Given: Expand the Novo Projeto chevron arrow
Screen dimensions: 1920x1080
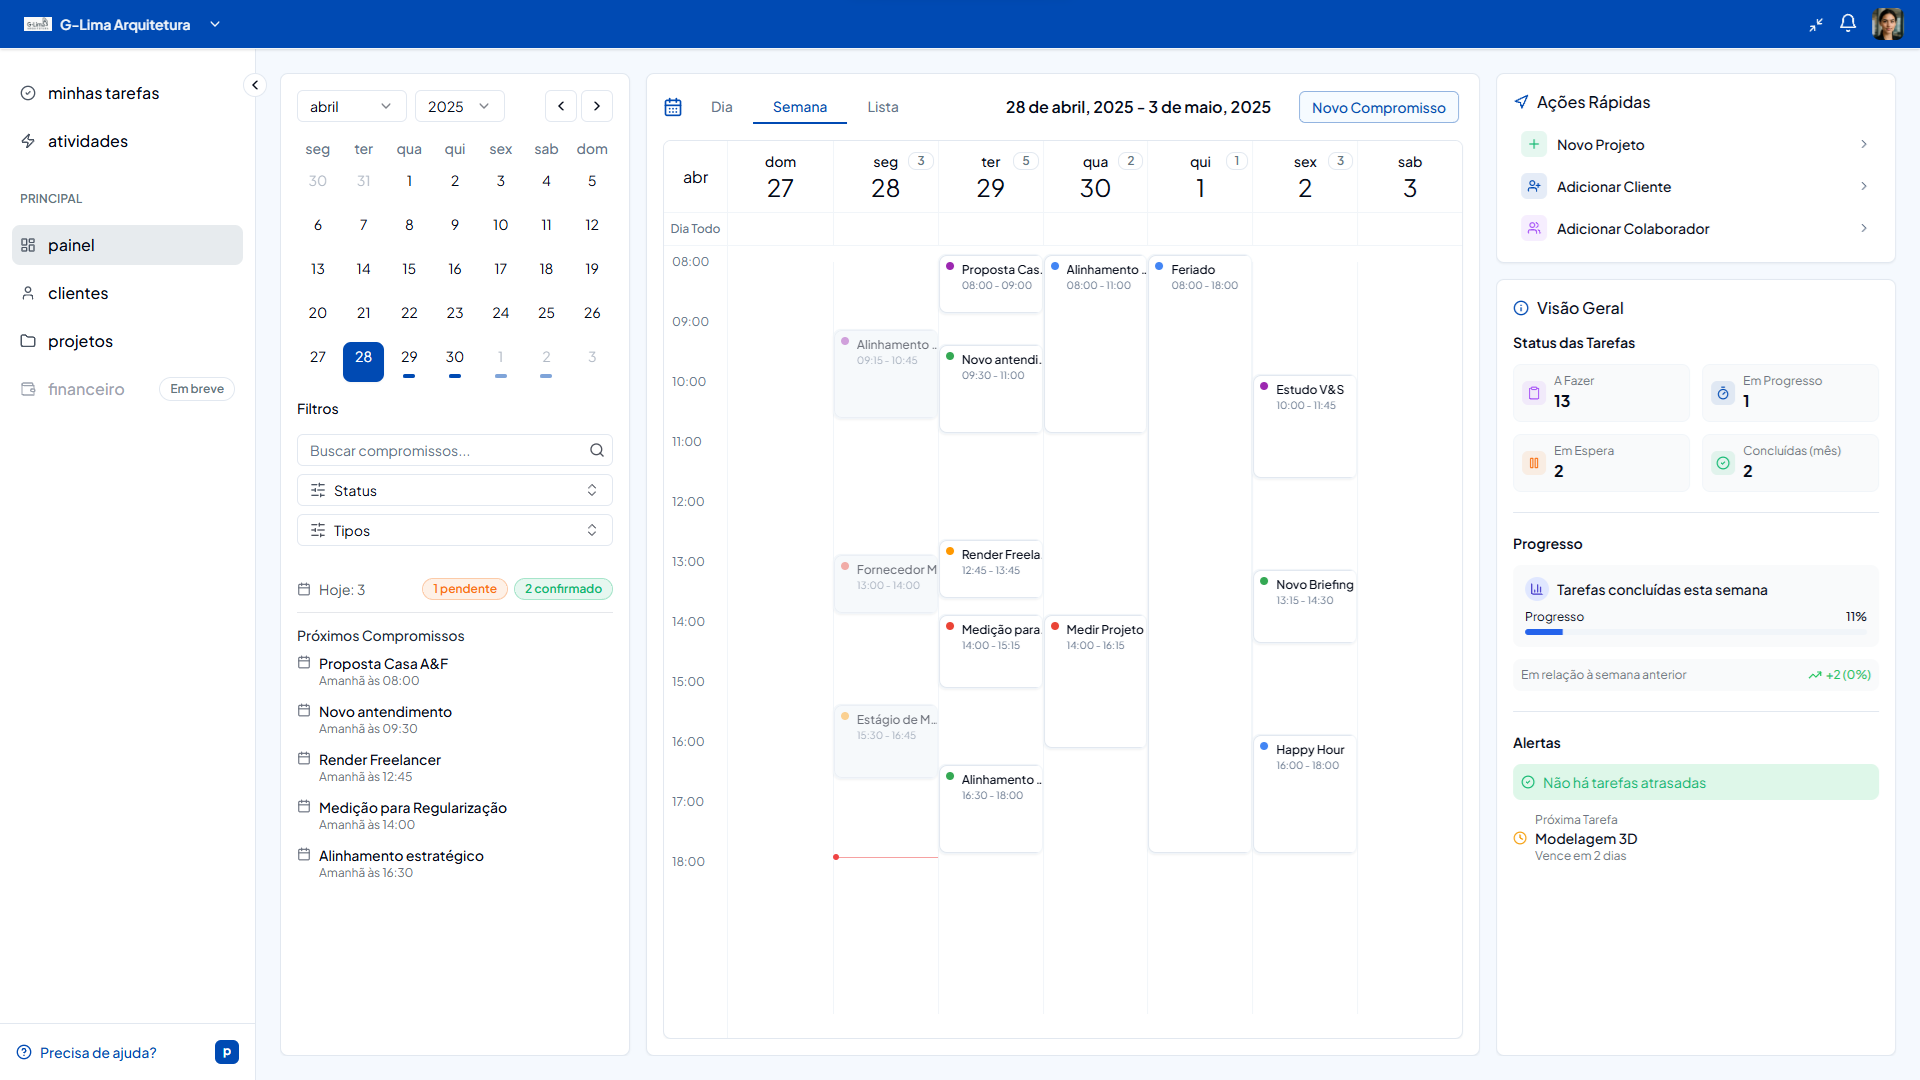Looking at the screenshot, I should pos(1864,144).
